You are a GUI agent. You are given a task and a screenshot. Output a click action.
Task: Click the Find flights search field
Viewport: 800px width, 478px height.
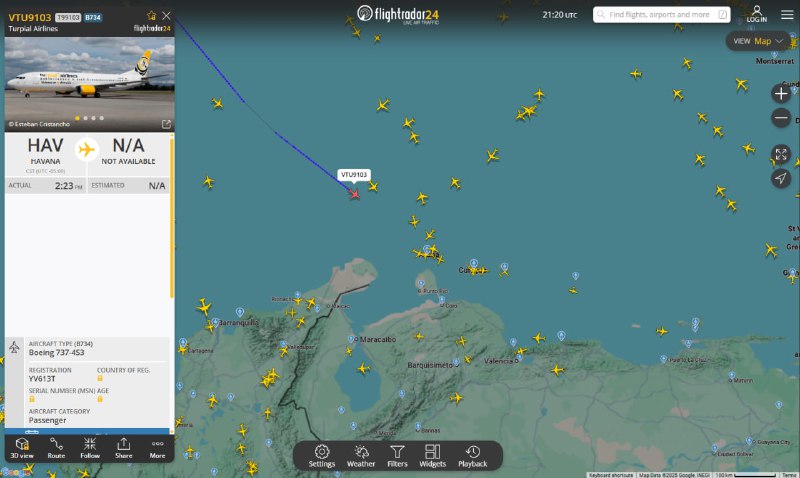tap(661, 15)
